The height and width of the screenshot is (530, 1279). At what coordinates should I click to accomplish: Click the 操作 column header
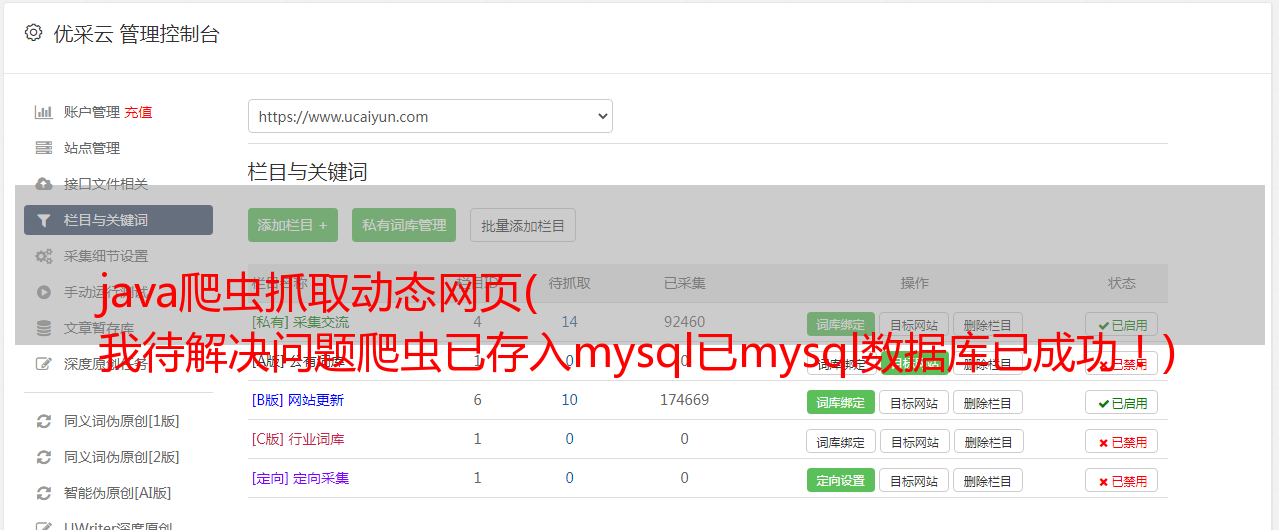point(915,283)
